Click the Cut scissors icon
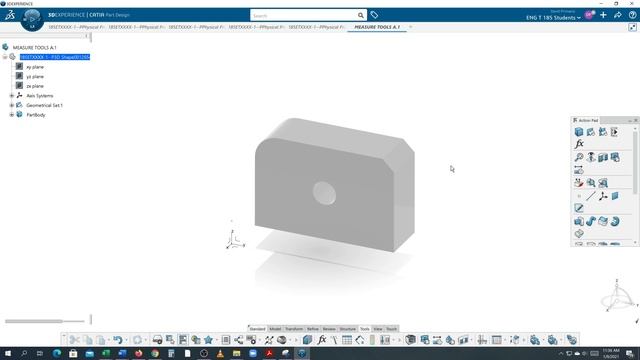Viewport: 640px width, 360px height. click(x=74, y=340)
